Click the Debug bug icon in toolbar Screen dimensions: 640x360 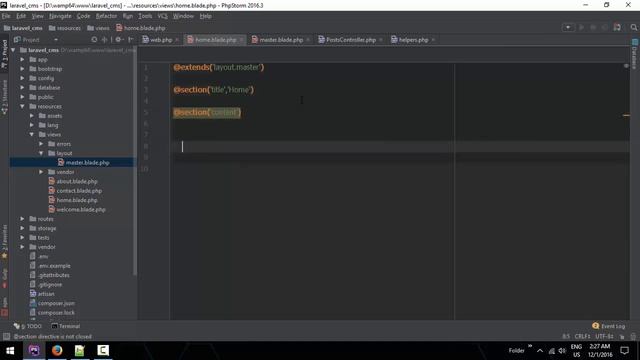click(x=593, y=27)
